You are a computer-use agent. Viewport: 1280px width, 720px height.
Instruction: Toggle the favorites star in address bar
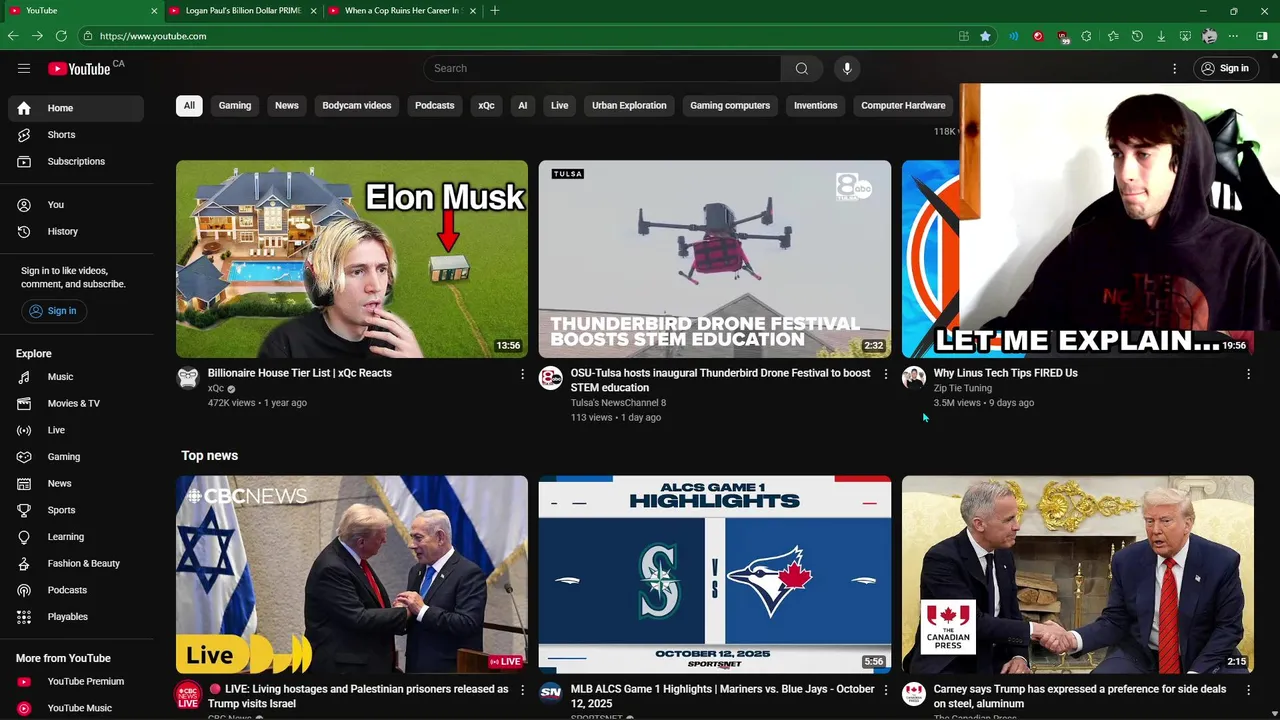986,36
